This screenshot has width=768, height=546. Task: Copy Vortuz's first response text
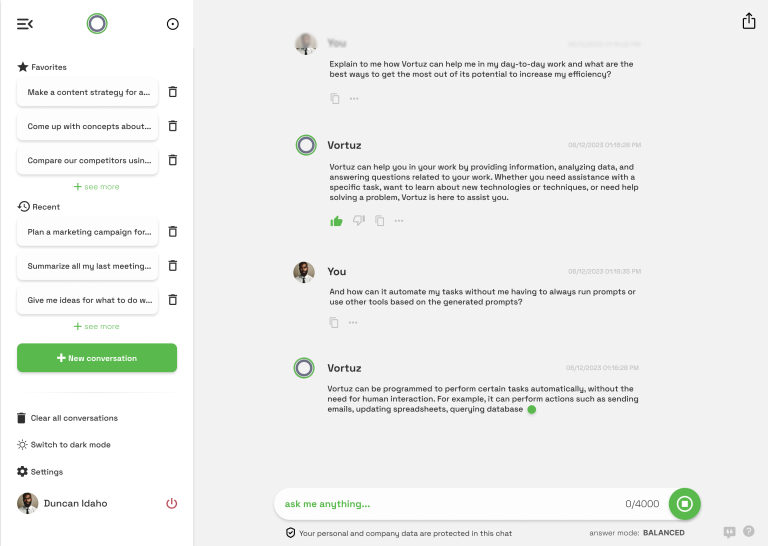pyautogui.click(x=380, y=221)
